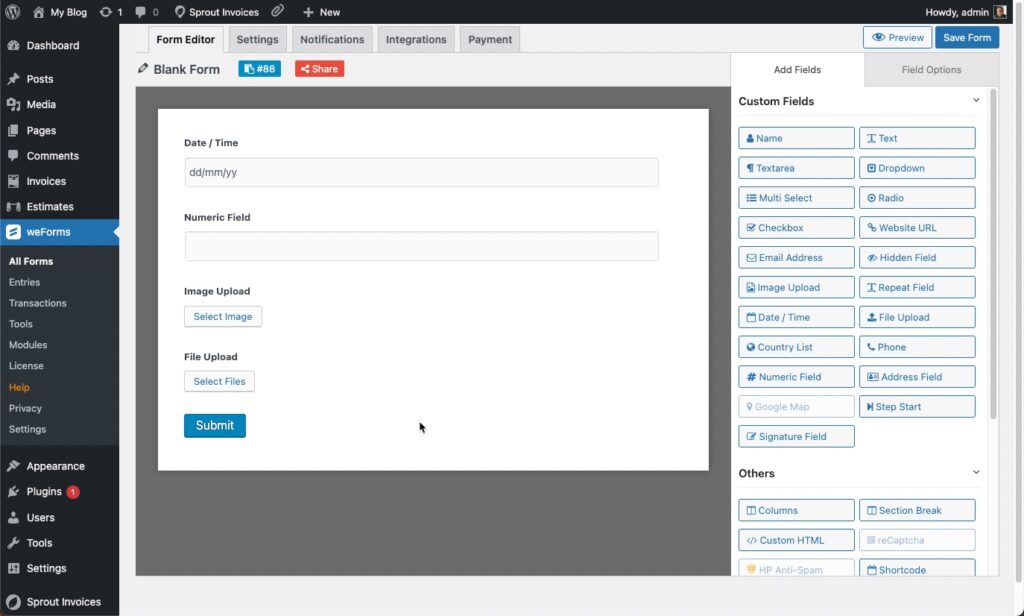Screen dimensions: 1024x616
Task: Insert a Radio field
Action: point(916,197)
